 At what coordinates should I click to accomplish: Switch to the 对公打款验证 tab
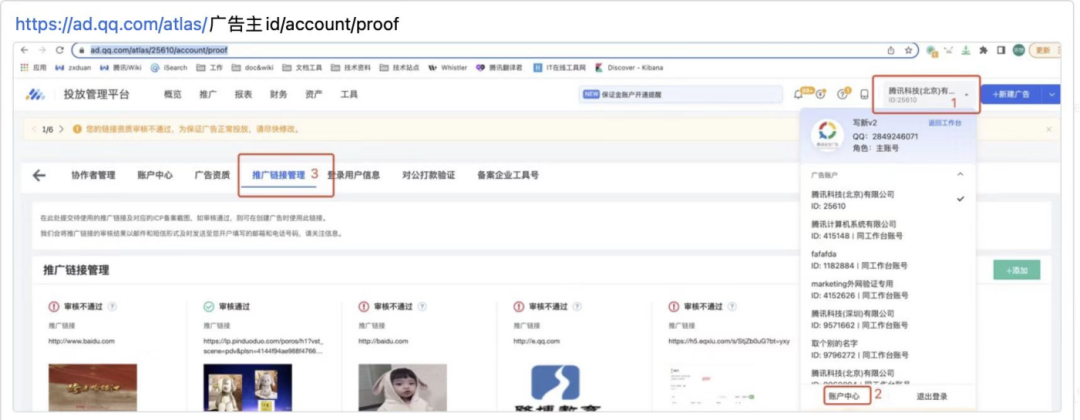428,175
